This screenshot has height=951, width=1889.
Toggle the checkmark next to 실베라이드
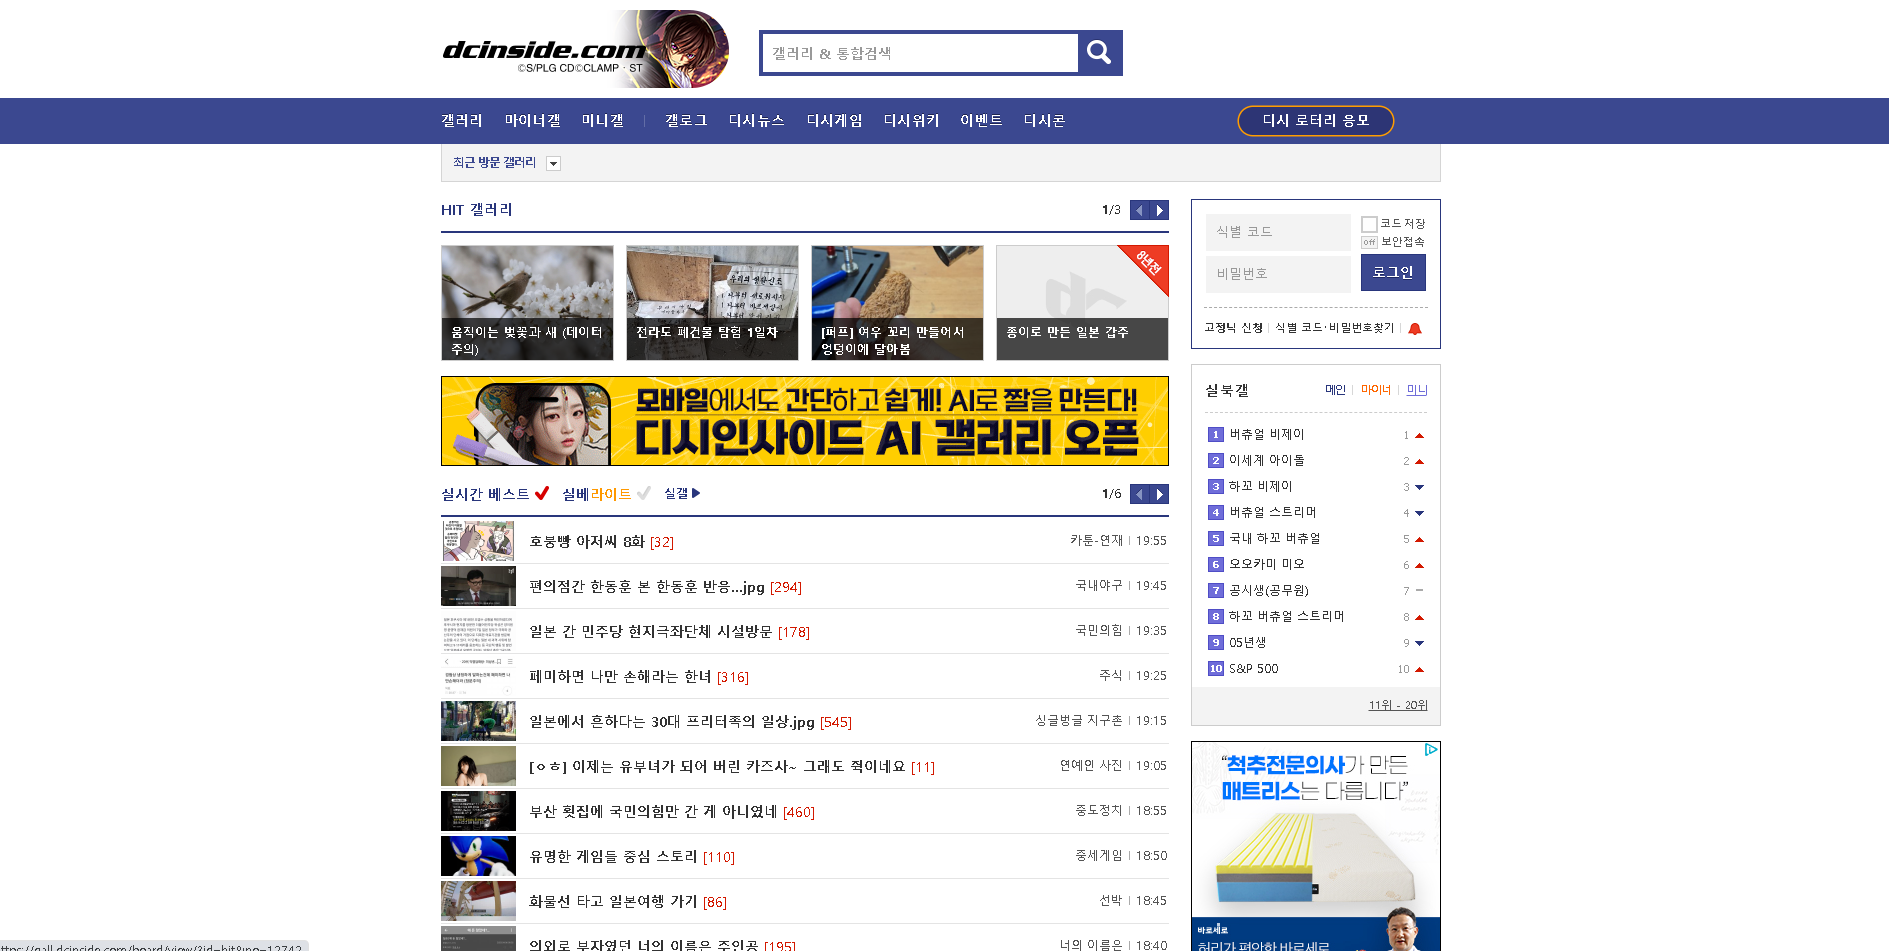pos(645,493)
